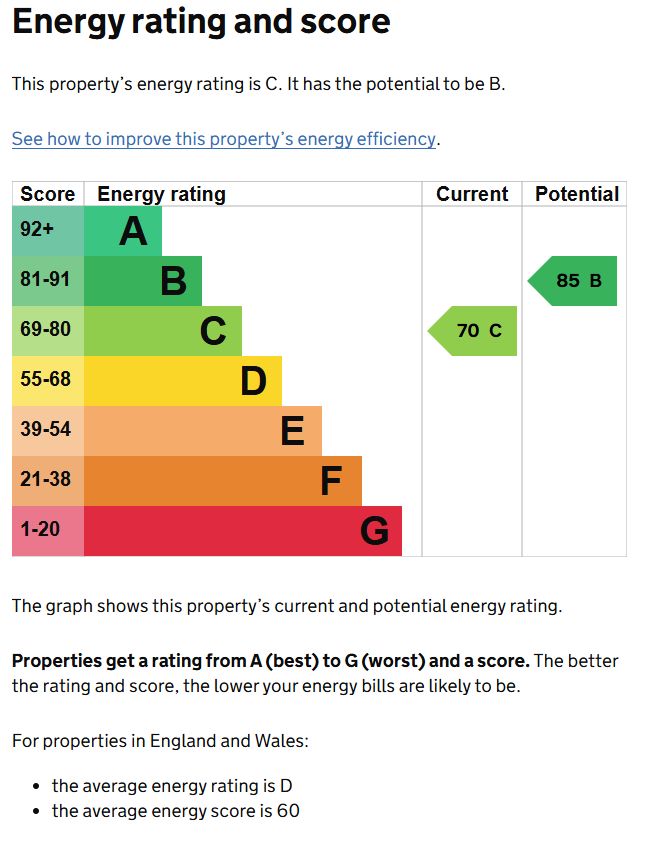Viewport: 654px width, 852px height.
Task: Click the 92+ score cell
Action: pyautogui.click(x=48, y=231)
